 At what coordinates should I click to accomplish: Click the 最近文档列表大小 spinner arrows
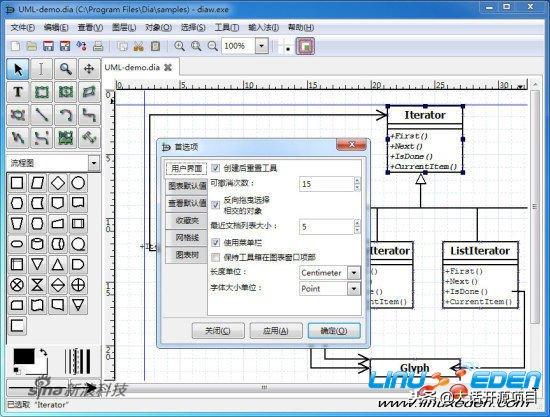[357, 227]
